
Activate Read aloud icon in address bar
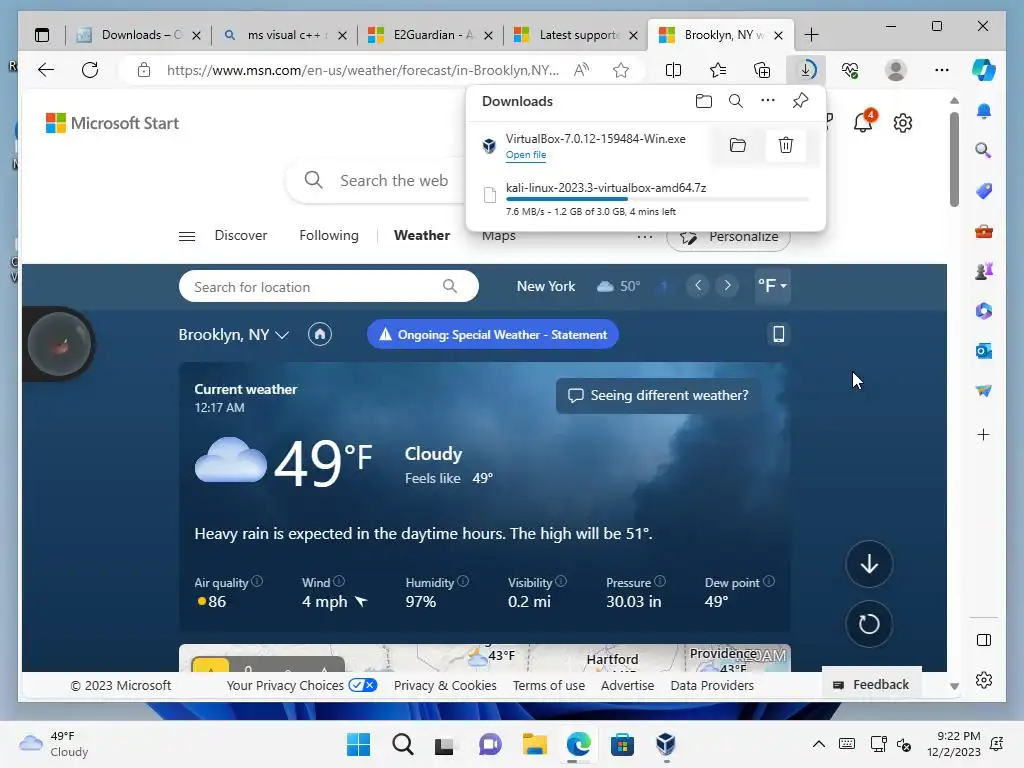click(581, 70)
